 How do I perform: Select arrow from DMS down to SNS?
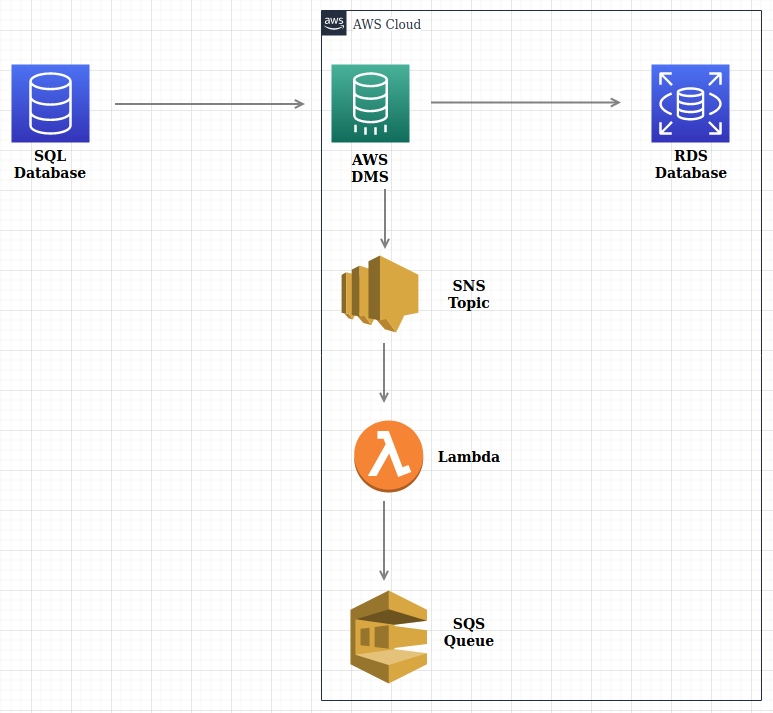384,218
